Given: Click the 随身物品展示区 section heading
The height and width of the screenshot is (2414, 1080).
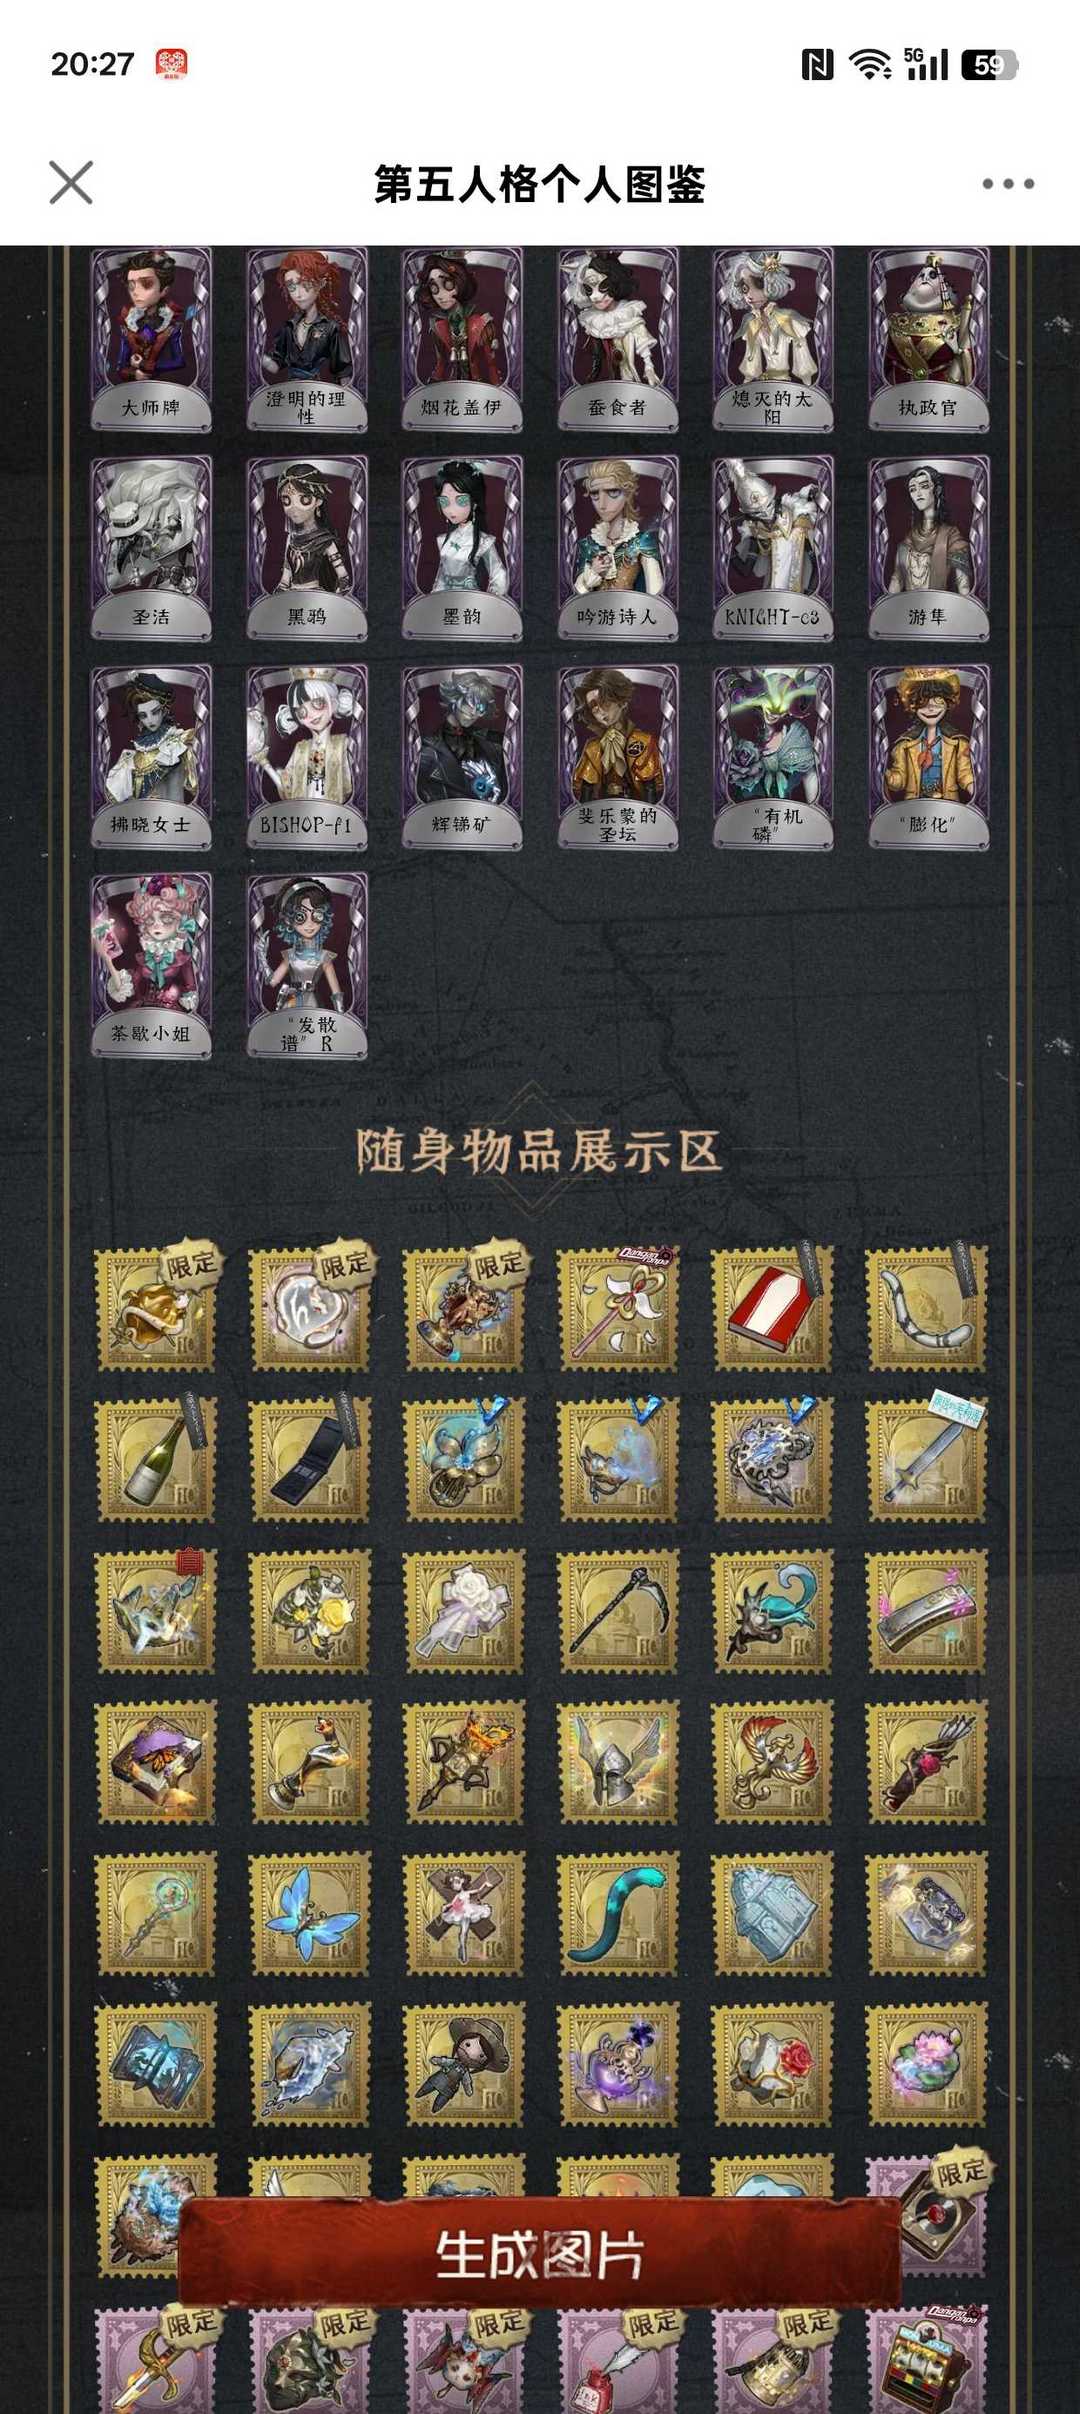Looking at the screenshot, I should (539, 1151).
